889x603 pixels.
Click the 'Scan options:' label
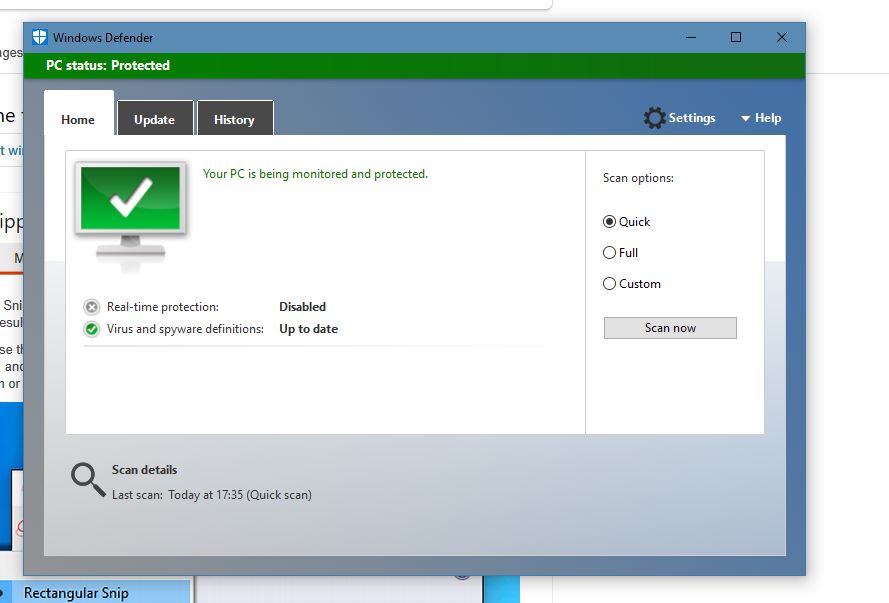(x=638, y=178)
